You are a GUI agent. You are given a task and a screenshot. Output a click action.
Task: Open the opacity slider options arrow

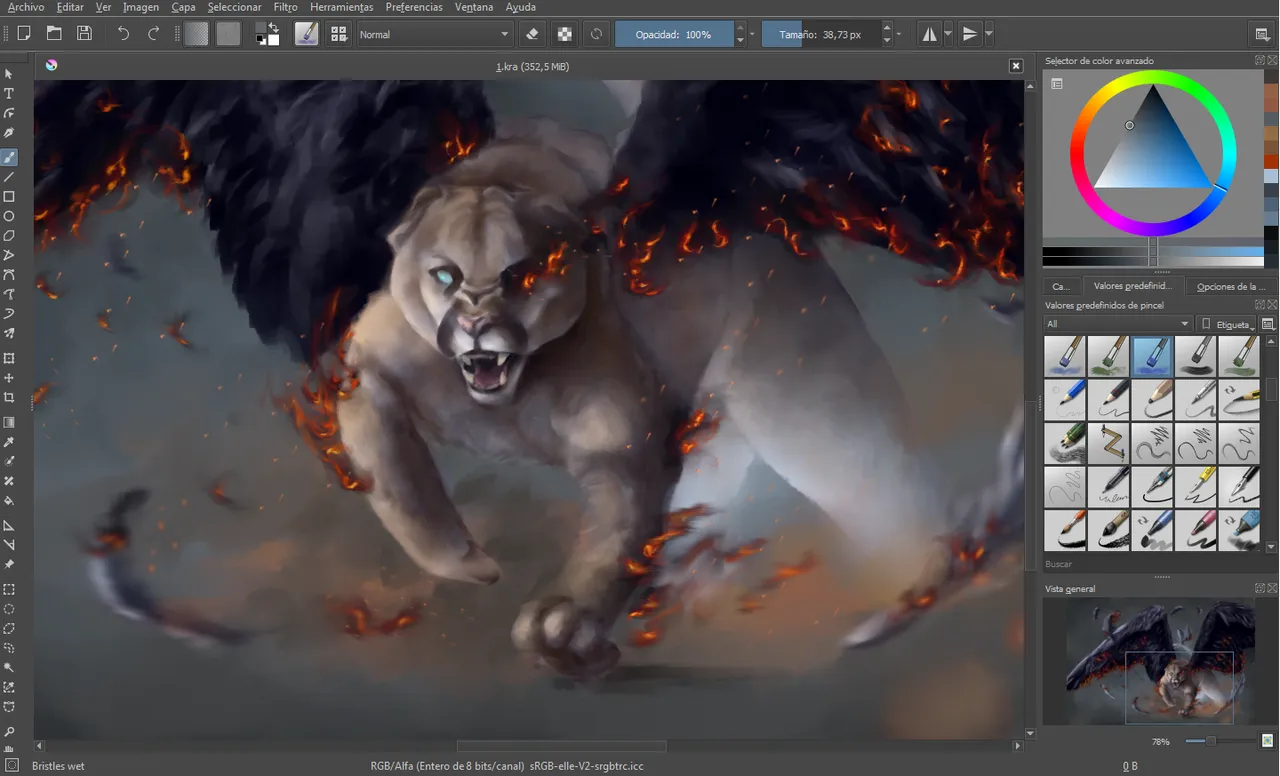point(752,34)
